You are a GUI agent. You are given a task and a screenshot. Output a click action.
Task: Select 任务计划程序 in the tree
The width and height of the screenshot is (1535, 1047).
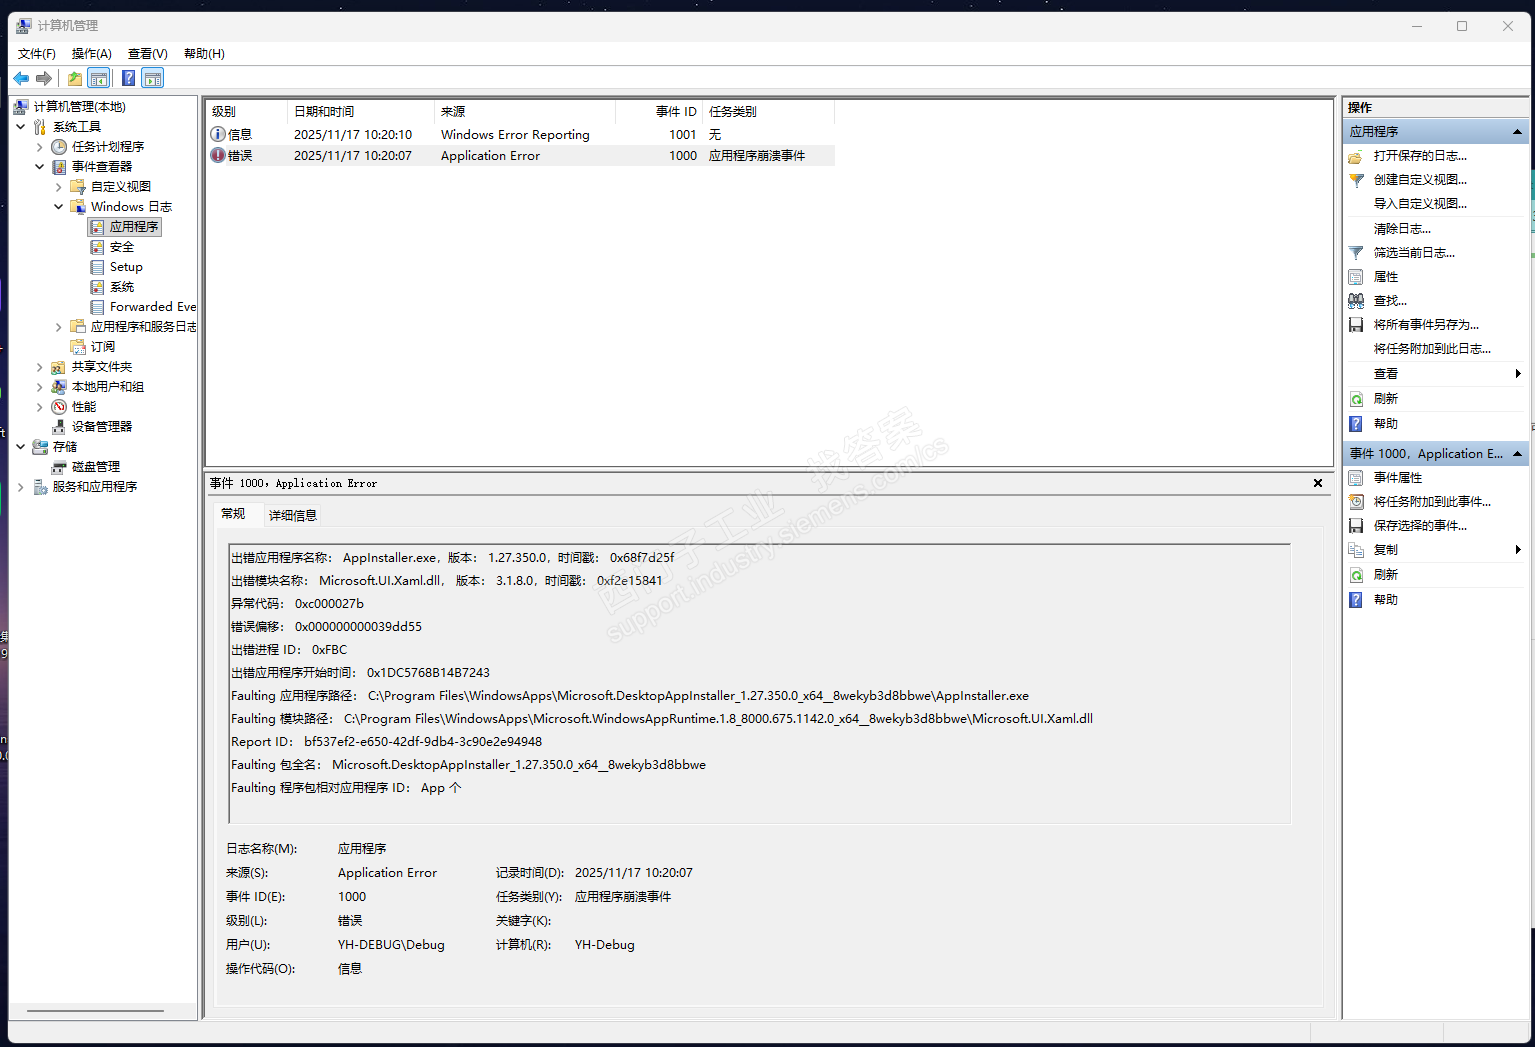(x=108, y=147)
